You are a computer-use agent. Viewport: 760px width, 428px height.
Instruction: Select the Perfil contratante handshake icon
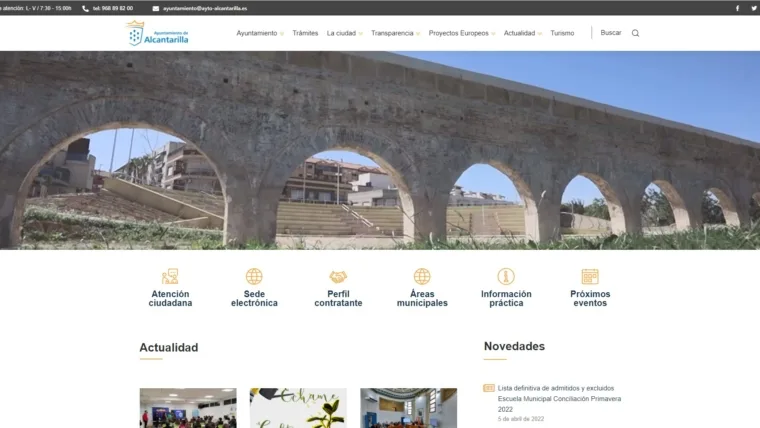click(x=338, y=277)
